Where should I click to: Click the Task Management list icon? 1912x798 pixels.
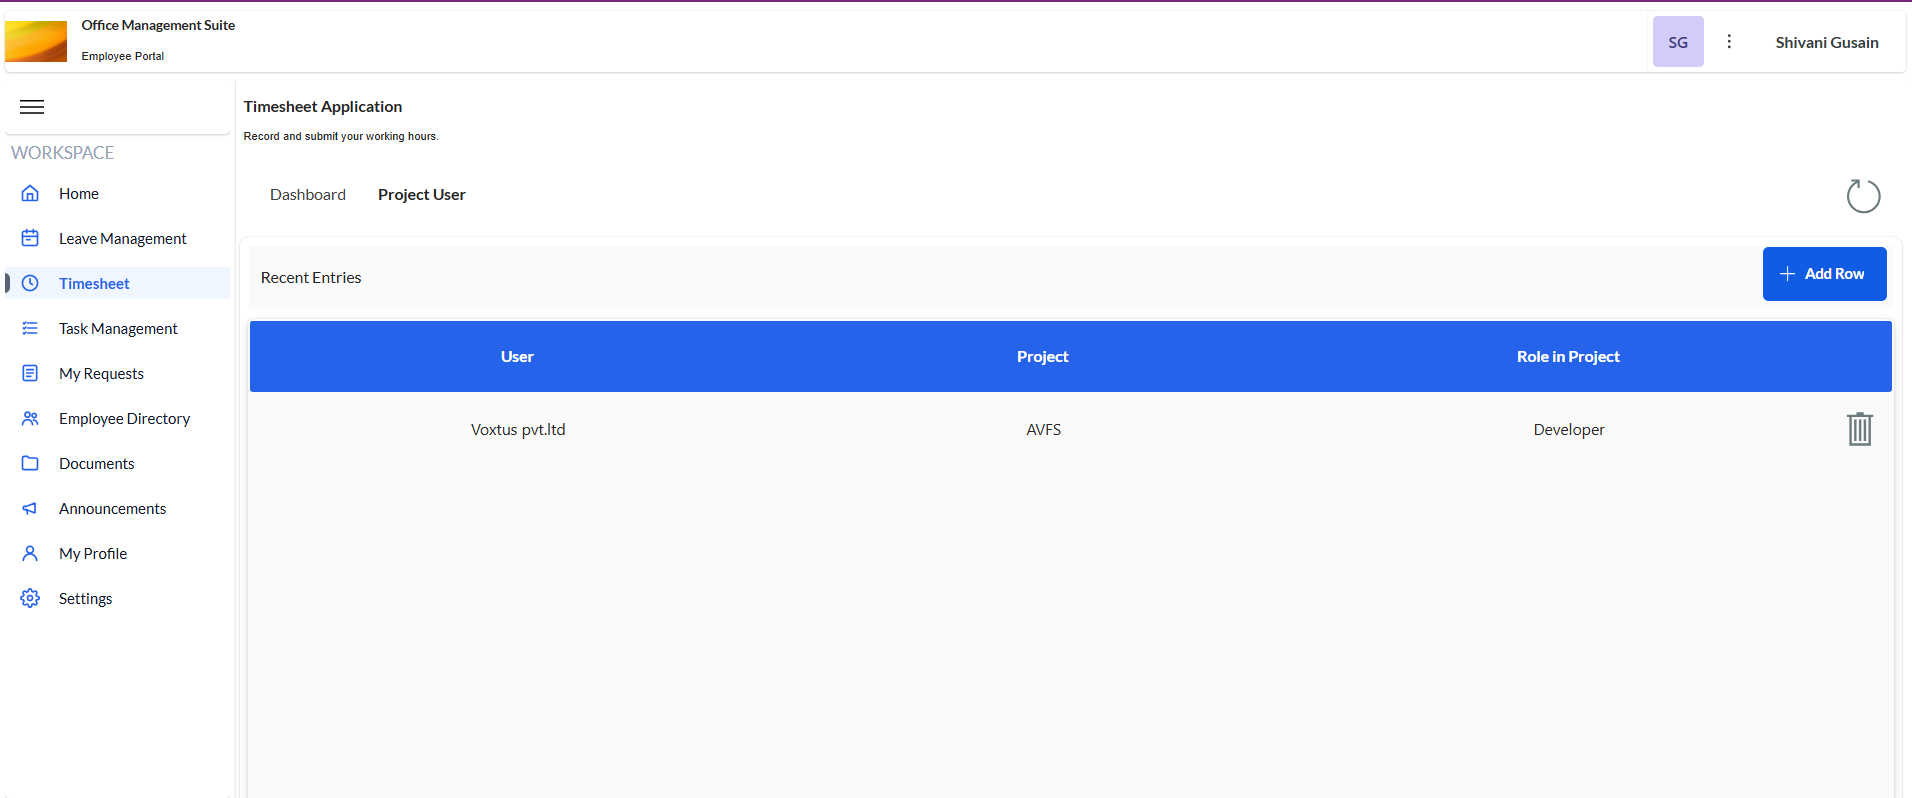point(30,328)
